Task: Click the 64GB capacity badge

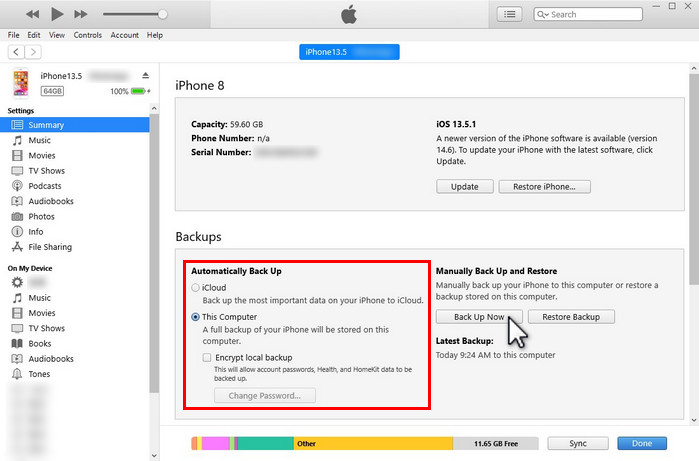Action: coord(52,91)
